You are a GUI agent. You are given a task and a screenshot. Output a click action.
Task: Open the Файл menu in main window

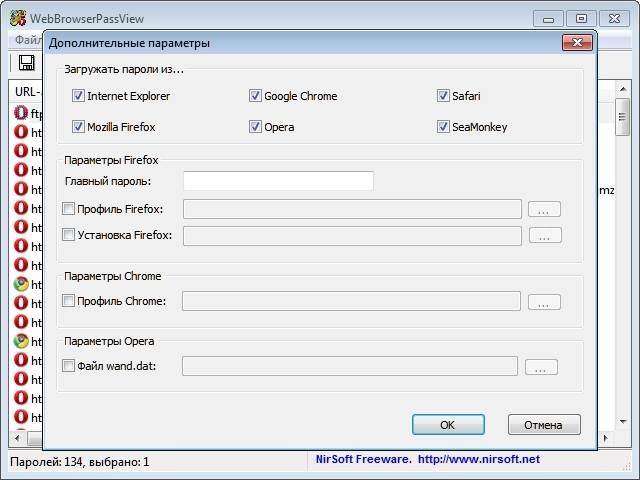[28, 40]
